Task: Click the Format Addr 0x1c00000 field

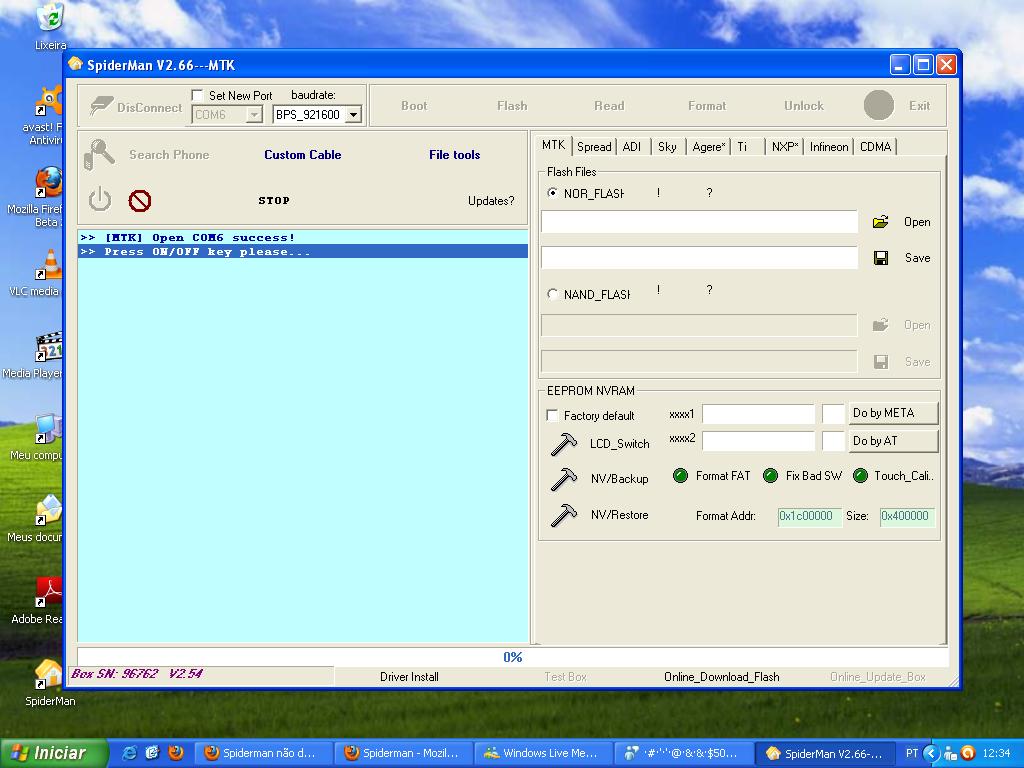Action: [810, 517]
